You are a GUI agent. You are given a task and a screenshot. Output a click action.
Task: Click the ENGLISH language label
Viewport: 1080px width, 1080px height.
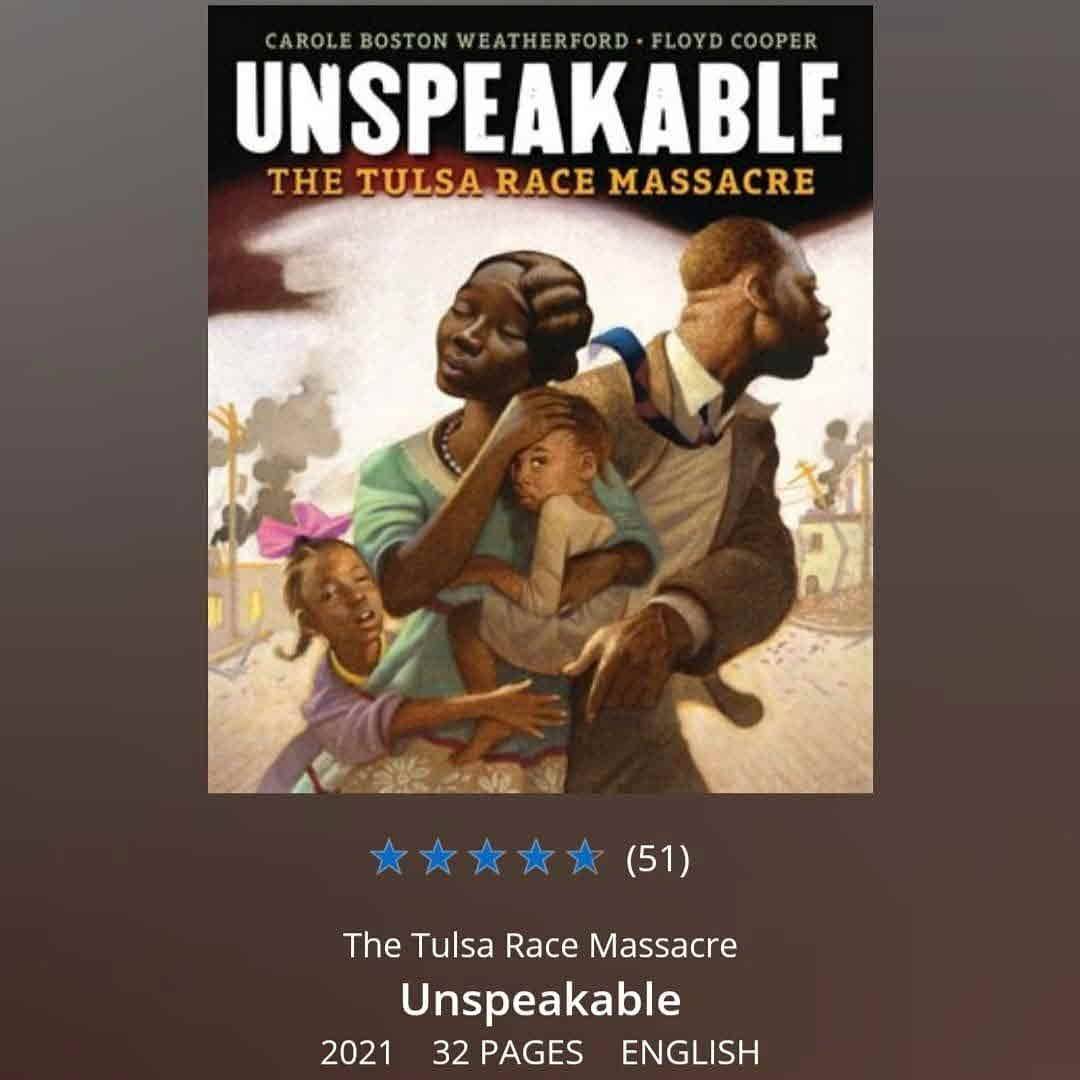(x=690, y=1053)
